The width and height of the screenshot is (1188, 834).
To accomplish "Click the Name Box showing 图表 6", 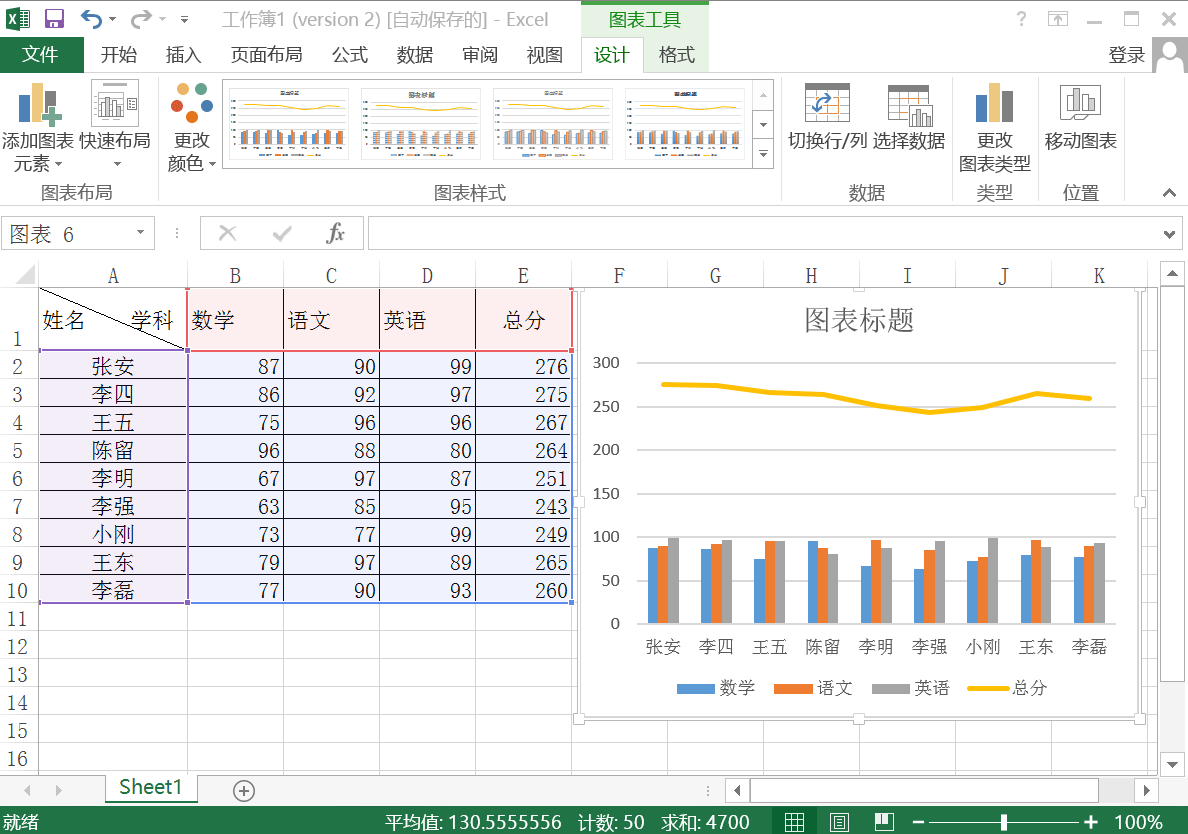I will coord(68,234).
